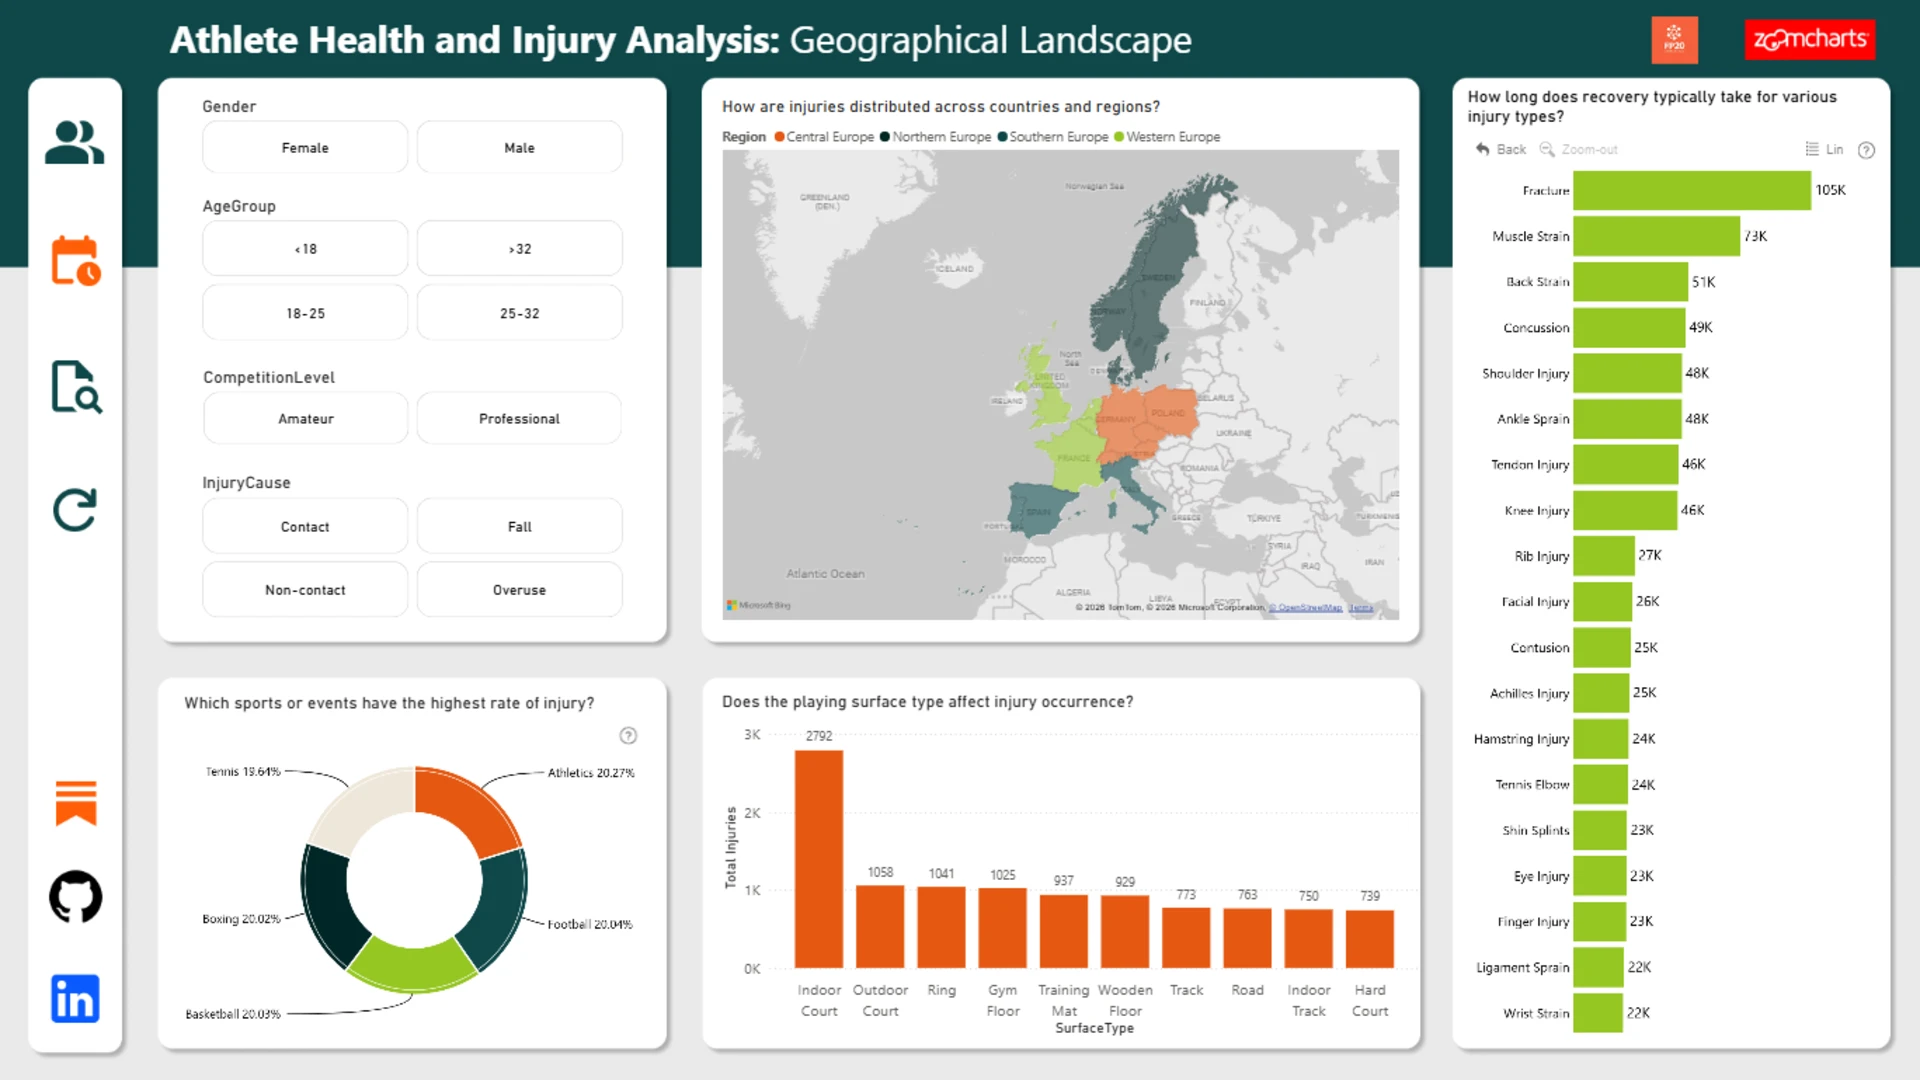1920x1080 pixels.
Task: Open the LinkedIn icon link
Action: pyautogui.click(x=75, y=998)
